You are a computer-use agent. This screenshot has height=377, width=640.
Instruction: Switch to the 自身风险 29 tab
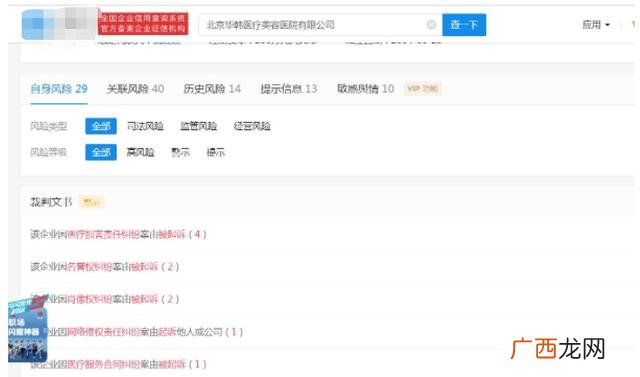tap(59, 89)
